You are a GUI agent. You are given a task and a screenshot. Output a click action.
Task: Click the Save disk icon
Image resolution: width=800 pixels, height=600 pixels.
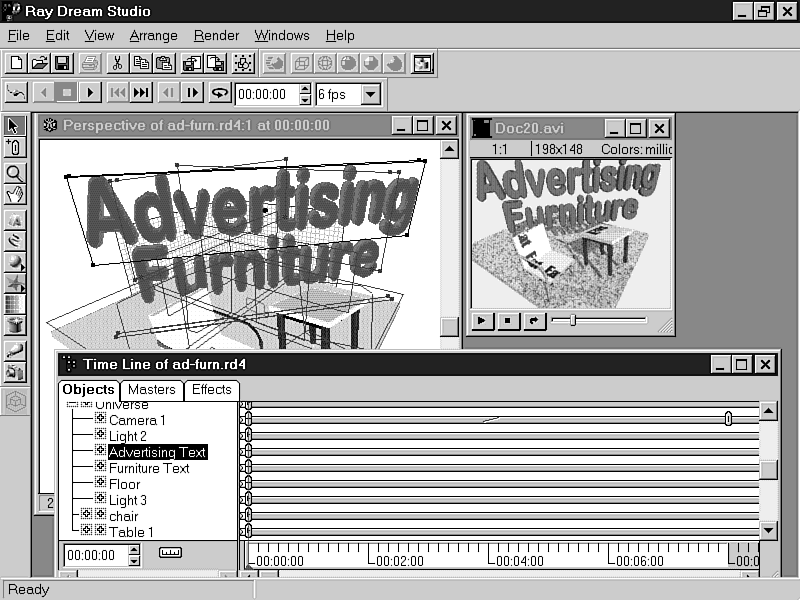point(62,63)
